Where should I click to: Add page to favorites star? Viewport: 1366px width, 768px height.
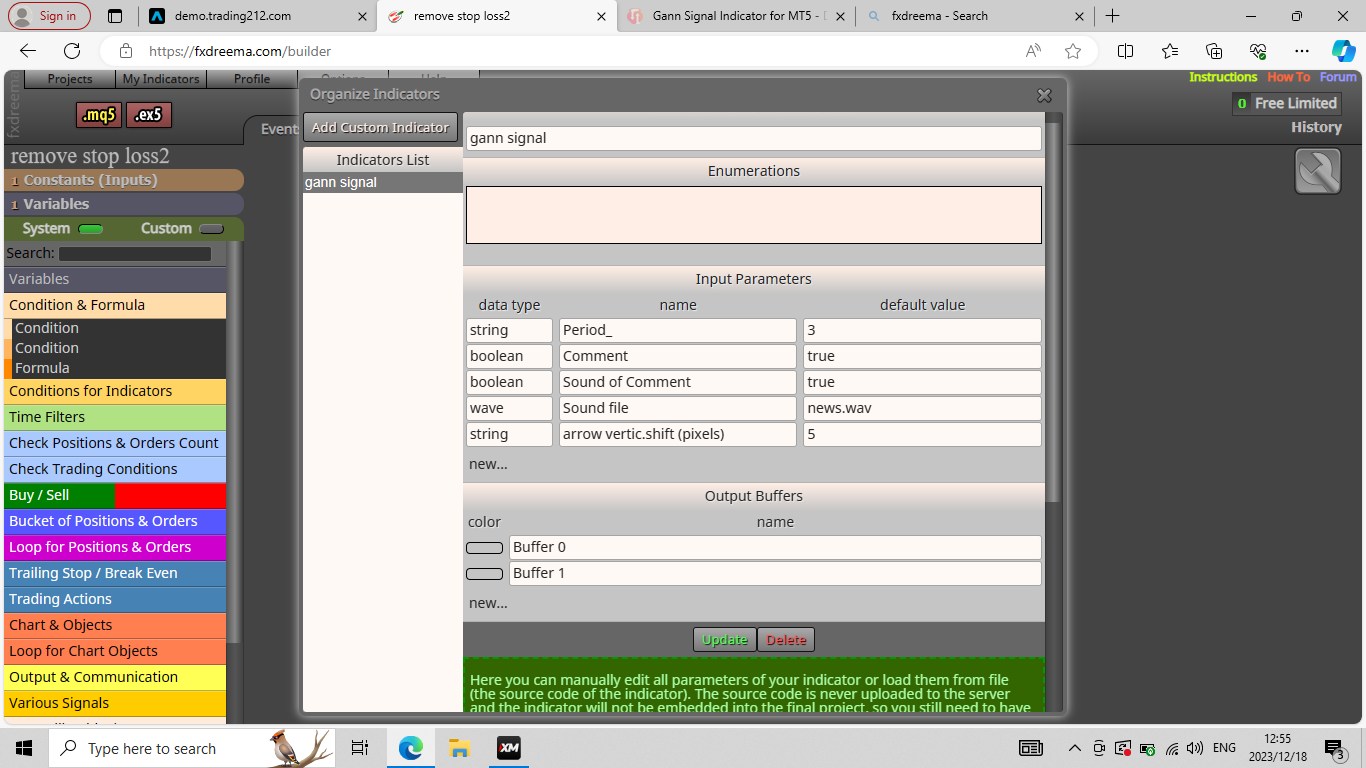click(1073, 51)
